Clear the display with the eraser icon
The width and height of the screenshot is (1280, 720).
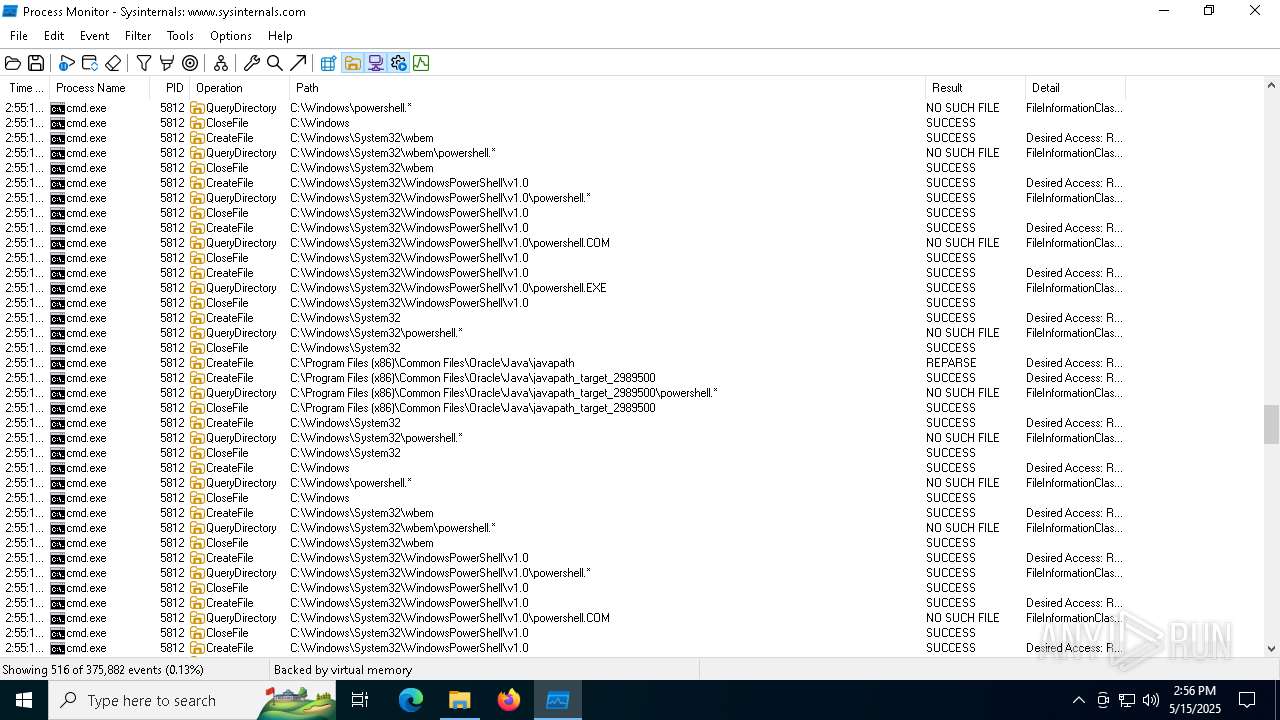(113, 63)
